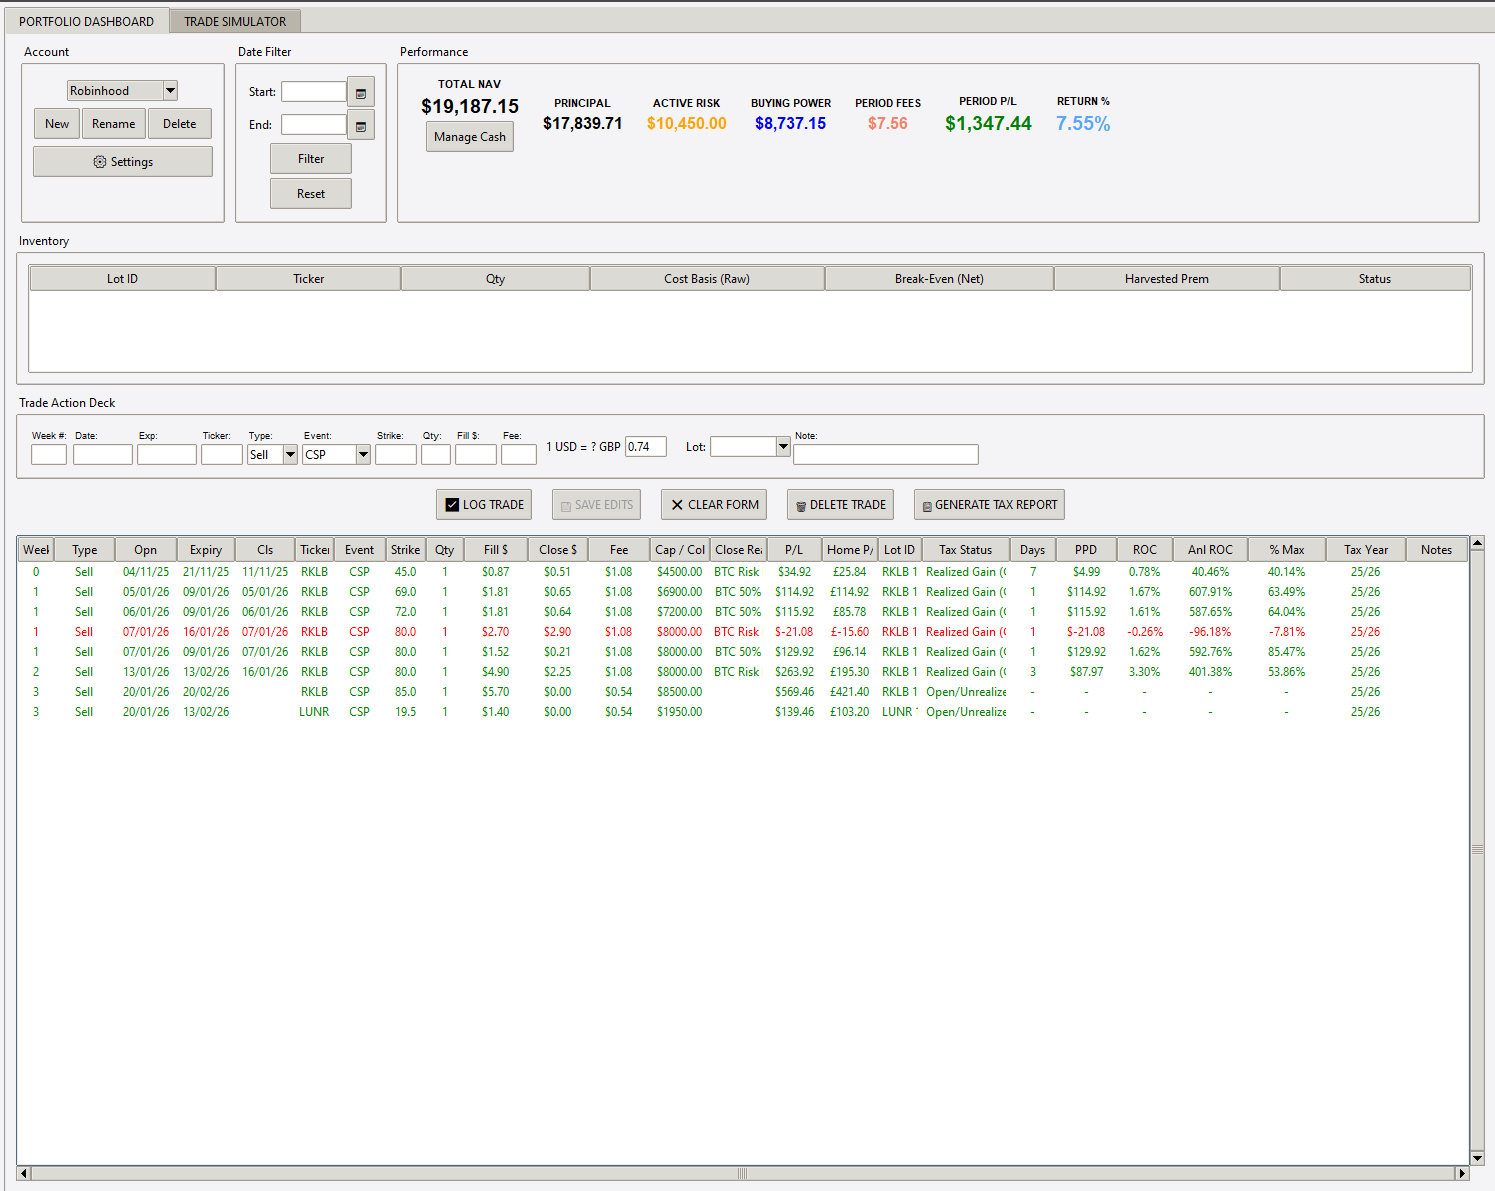Open the Robinhood account dropdown
Image resolution: width=1495 pixels, height=1191 pixels.
click(170, 90)
